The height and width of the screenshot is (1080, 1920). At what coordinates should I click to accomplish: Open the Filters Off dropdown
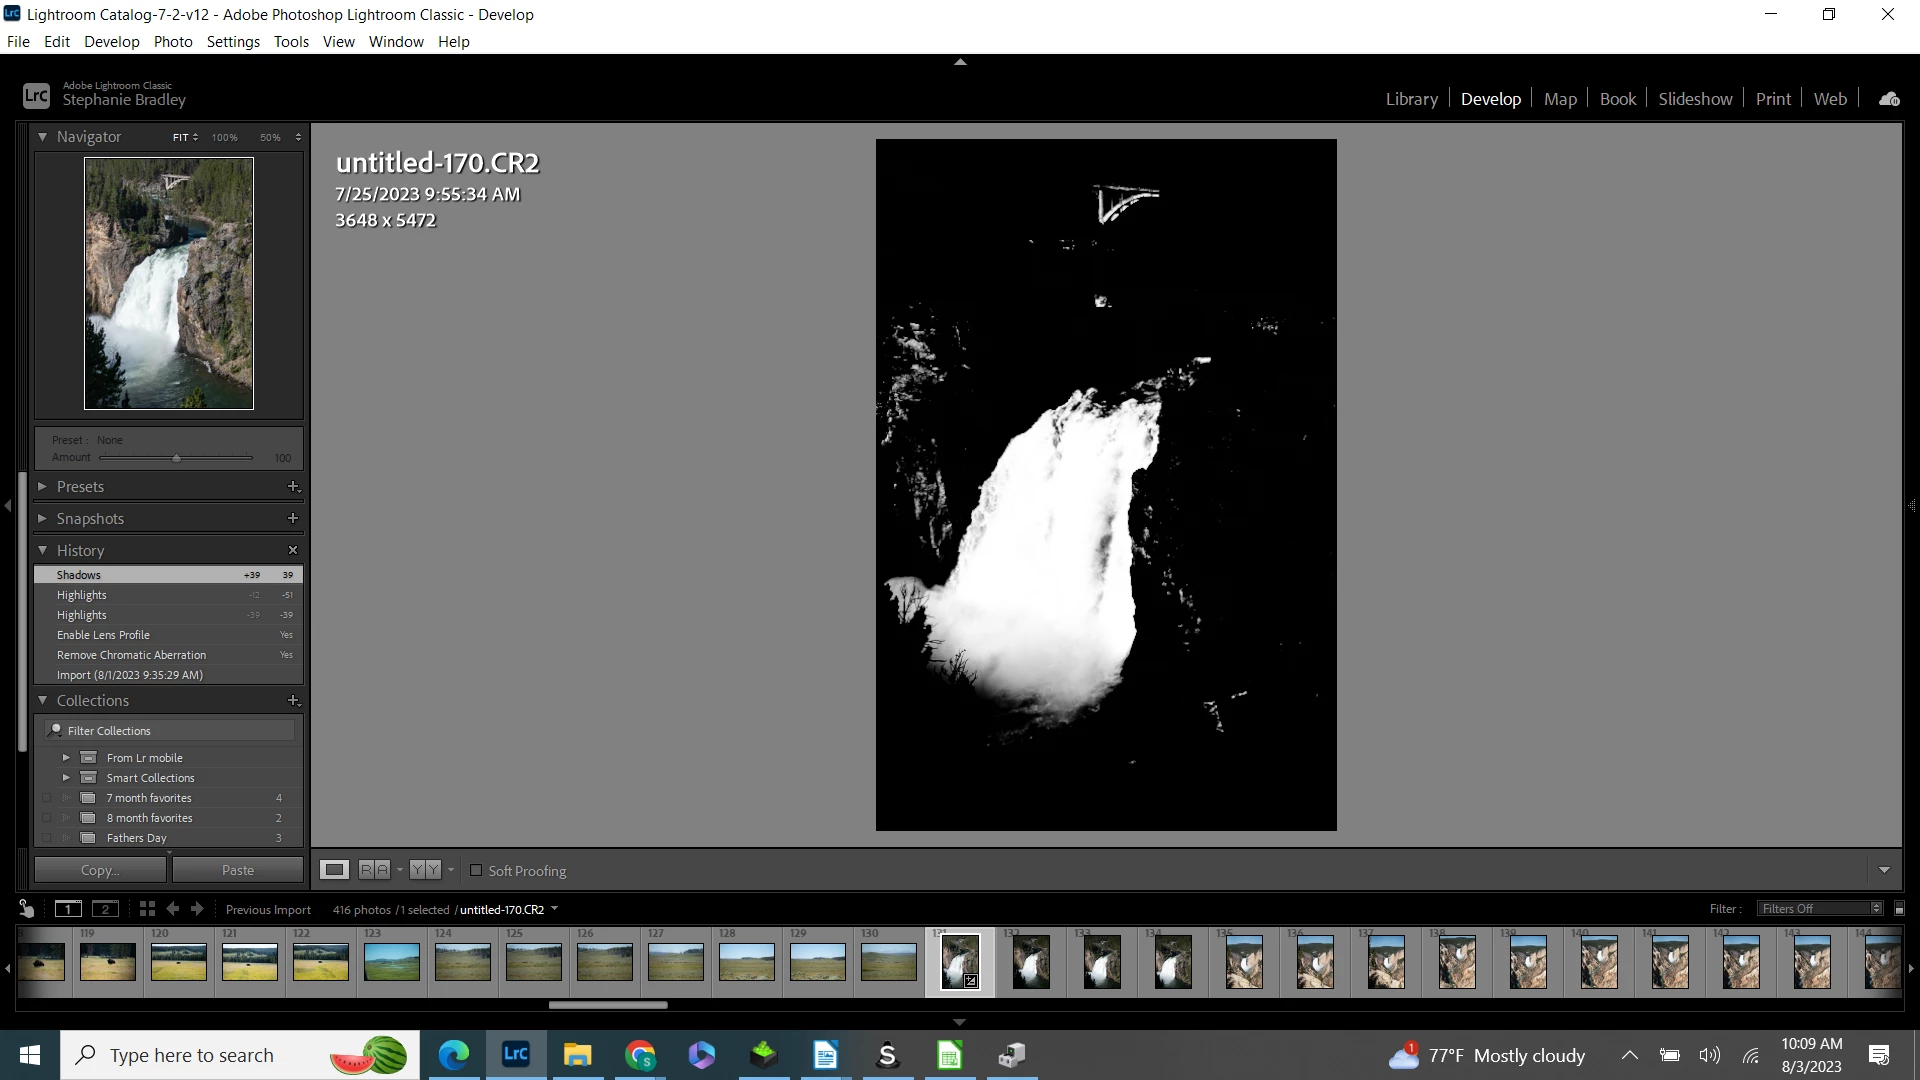click(x=1820, y=909)
